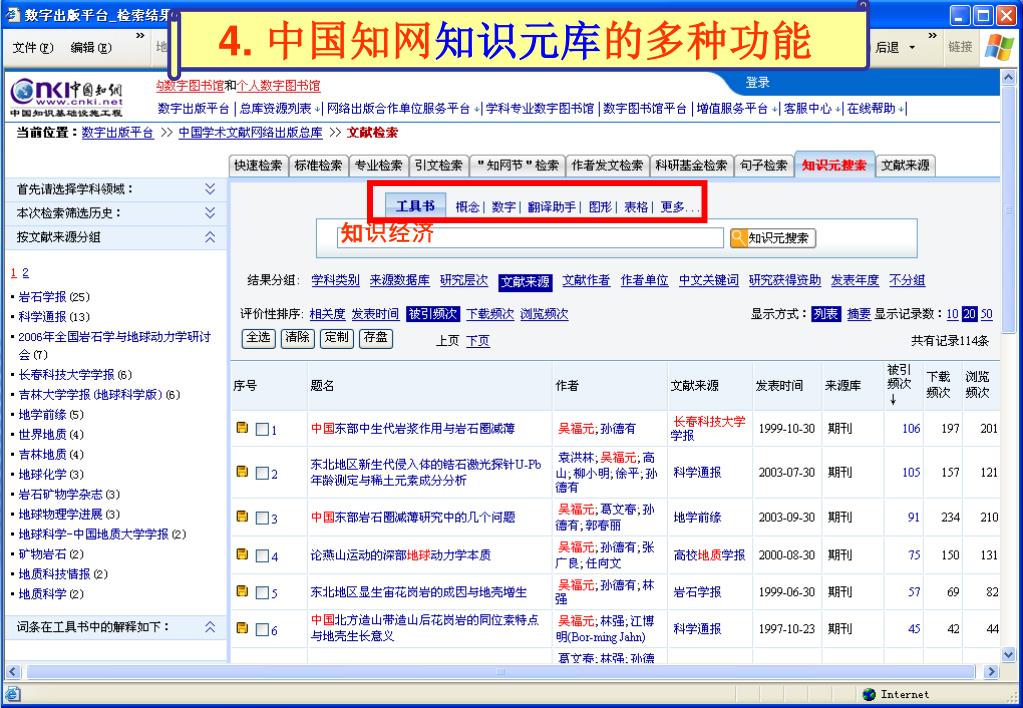Viewport: 1023px width, 708px height.
Task: Tick checkbox for result row 5
Action: [x=262, y=593]
